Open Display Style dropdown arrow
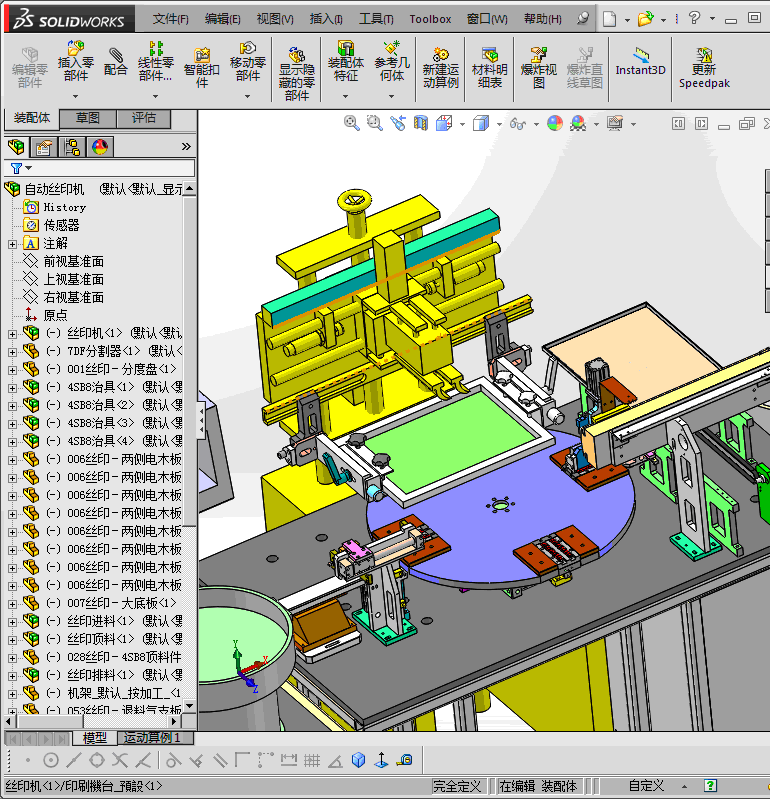Image resolution: width=770 pixels, height=799 pixels. (x=499, y=124)
